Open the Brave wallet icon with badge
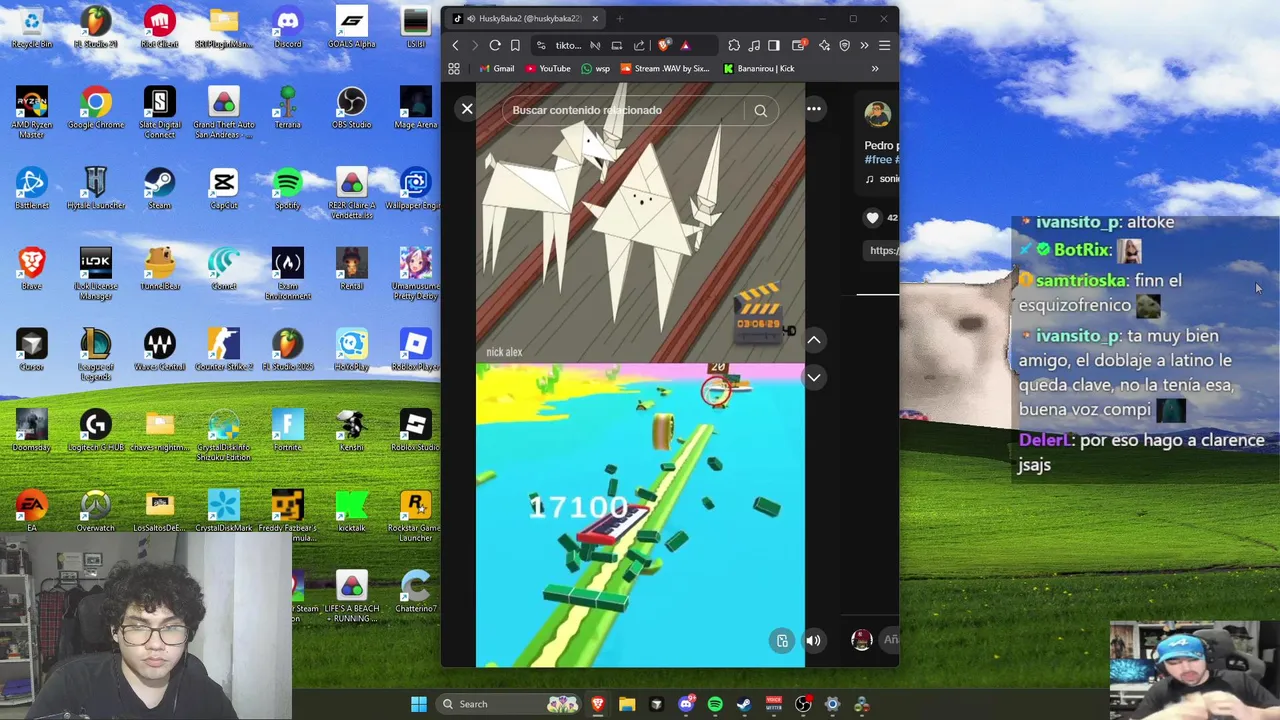1280x720 pixels. (798, 45)
